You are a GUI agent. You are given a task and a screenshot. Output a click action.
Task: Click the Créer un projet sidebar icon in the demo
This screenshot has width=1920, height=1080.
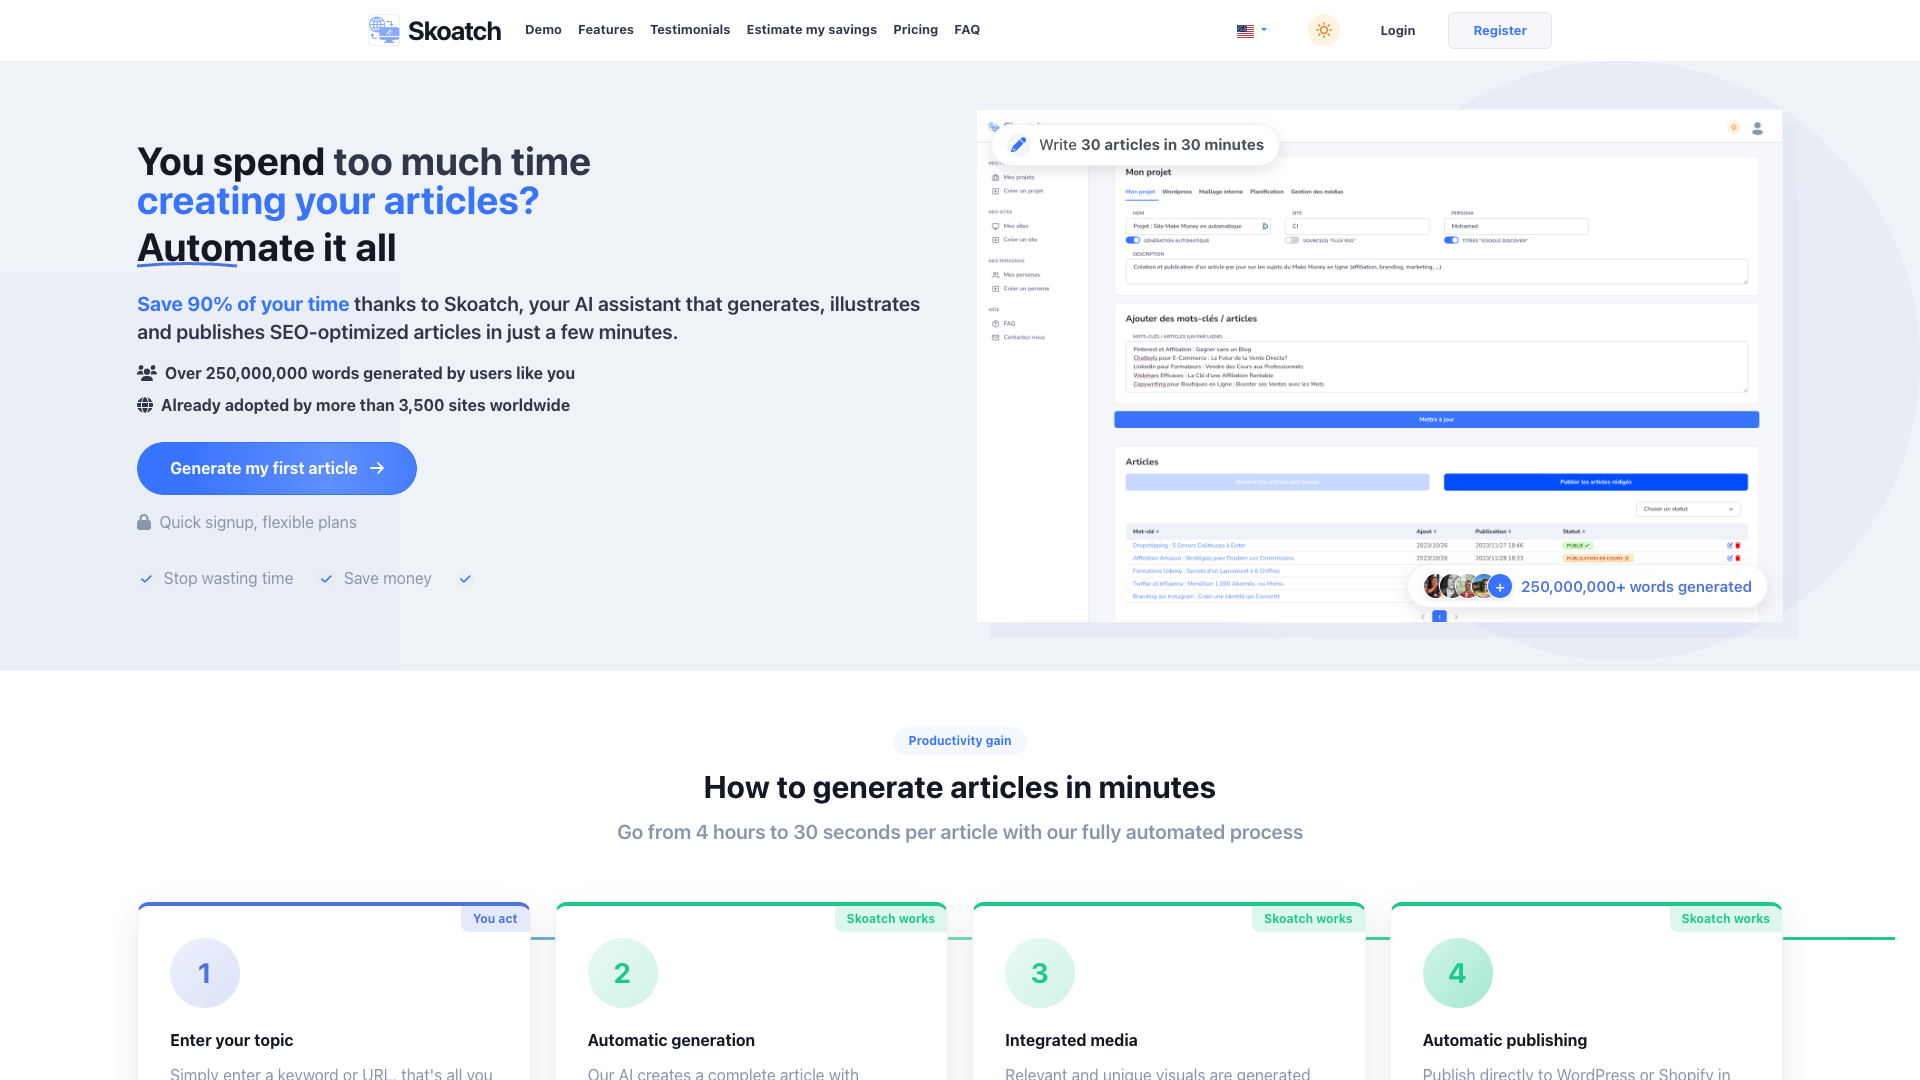click(995, 191)
